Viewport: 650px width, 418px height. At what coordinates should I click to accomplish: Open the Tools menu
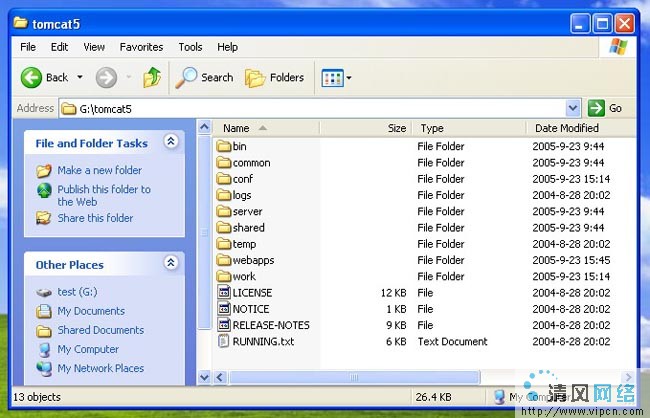(x=190, y=47)
